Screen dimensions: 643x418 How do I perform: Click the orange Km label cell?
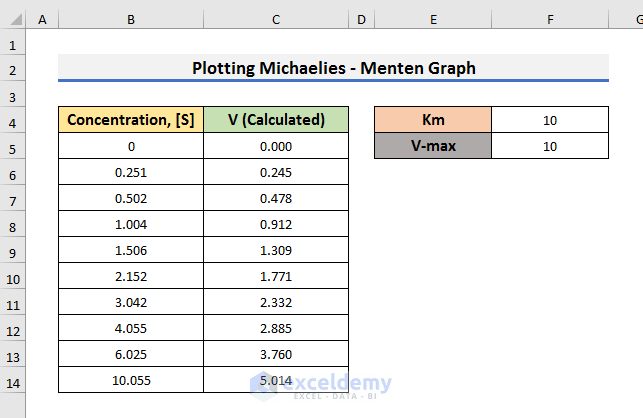click(x=433, y=120)
